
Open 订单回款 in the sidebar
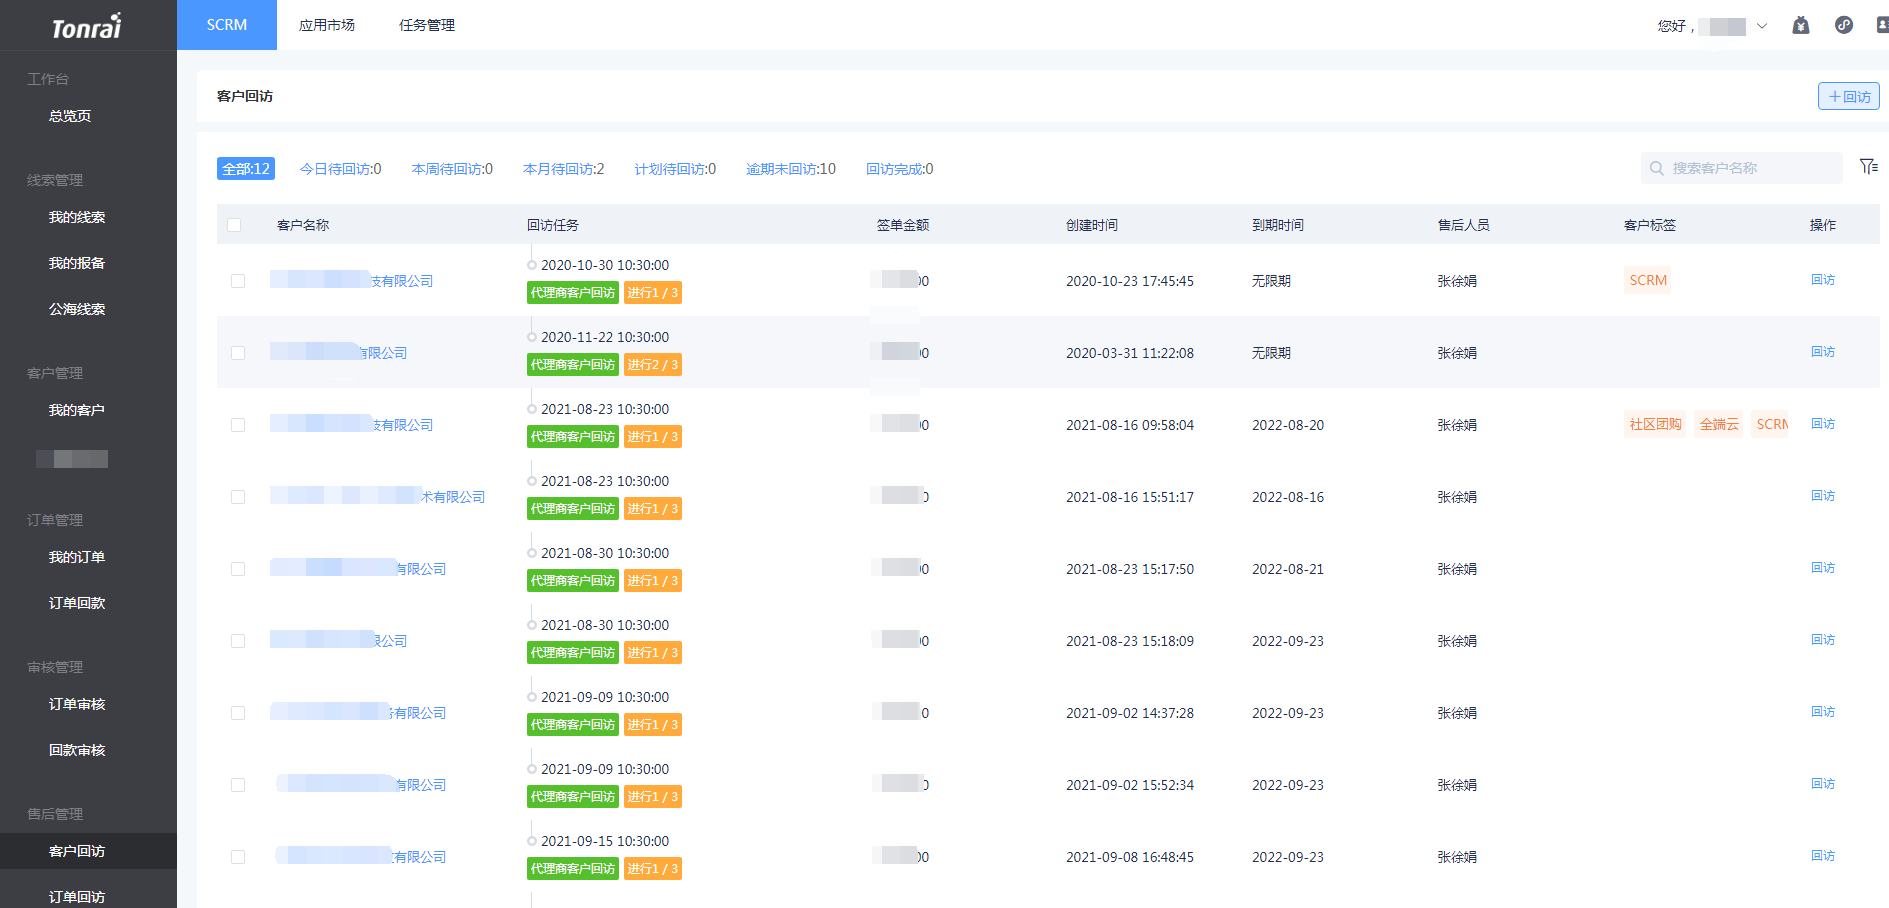pos(77,603)
